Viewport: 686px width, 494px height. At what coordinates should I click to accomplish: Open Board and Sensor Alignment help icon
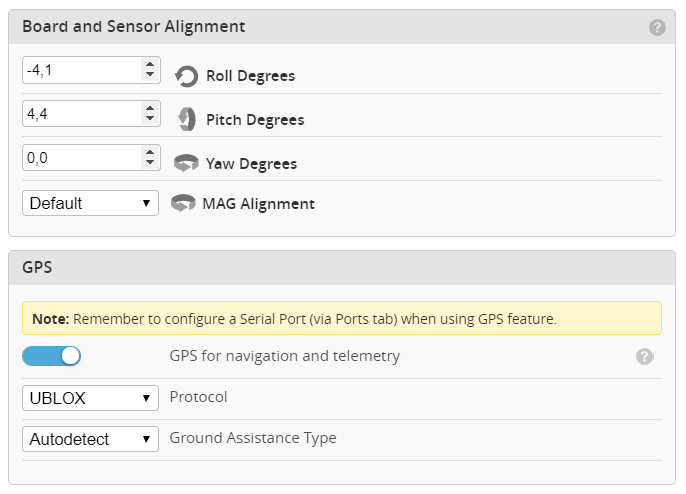coord(657,28)
